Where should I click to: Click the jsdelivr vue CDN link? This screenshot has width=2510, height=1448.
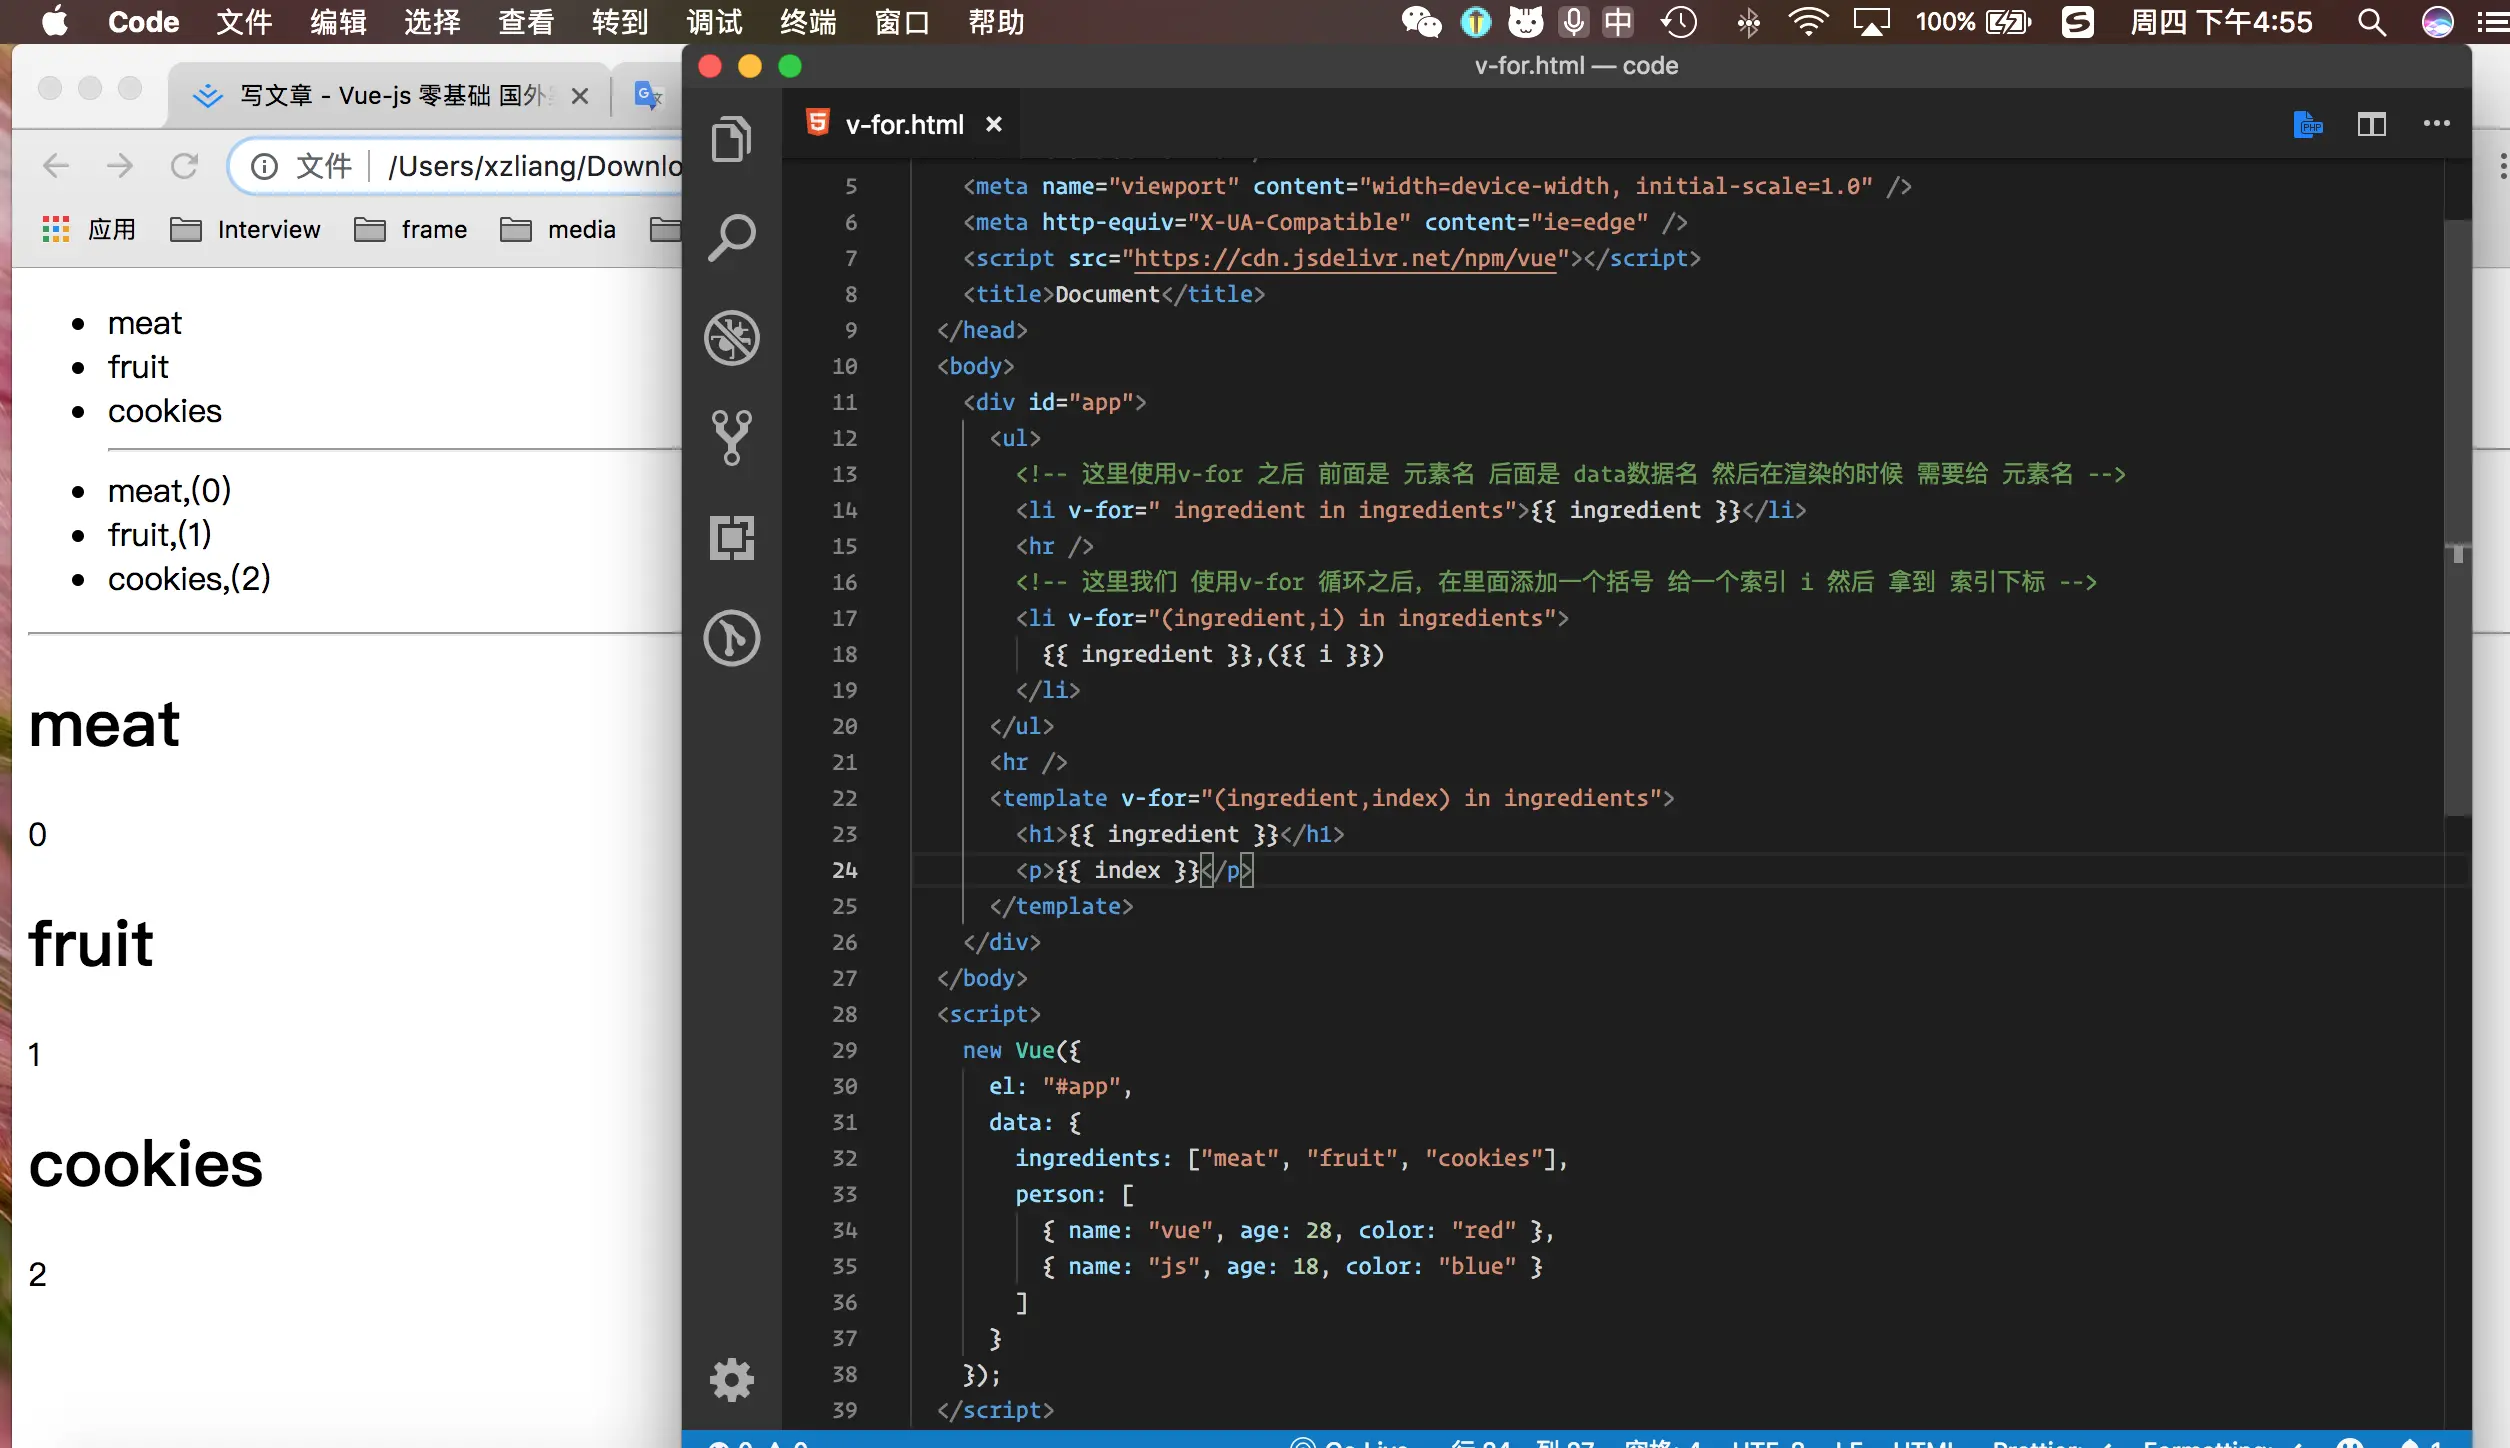[x=1344, y=258]
